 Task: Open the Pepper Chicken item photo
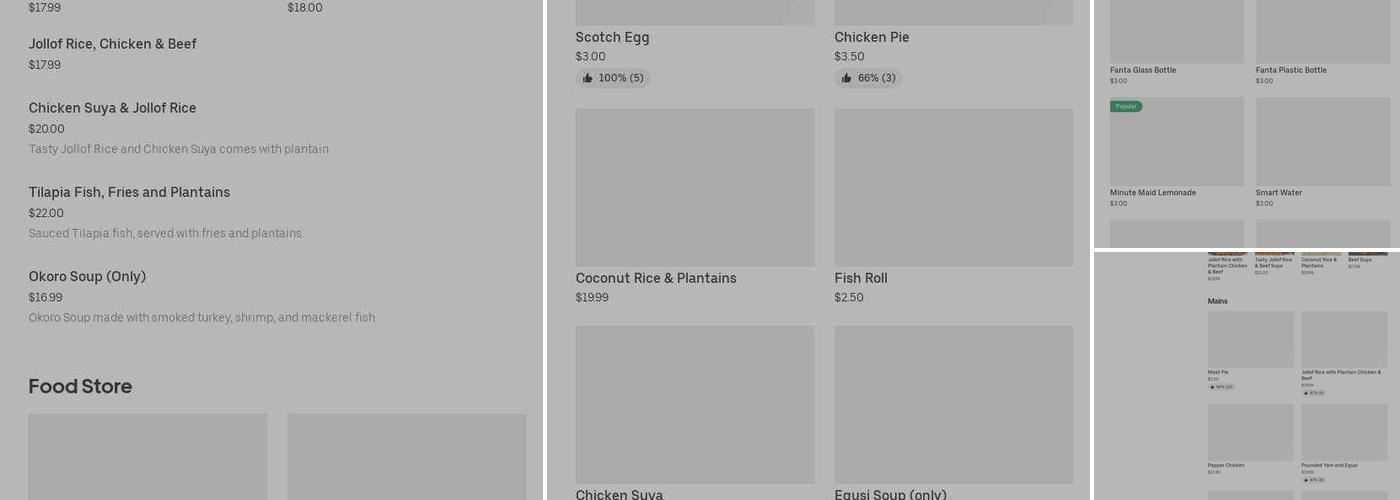coord(1250,432)
